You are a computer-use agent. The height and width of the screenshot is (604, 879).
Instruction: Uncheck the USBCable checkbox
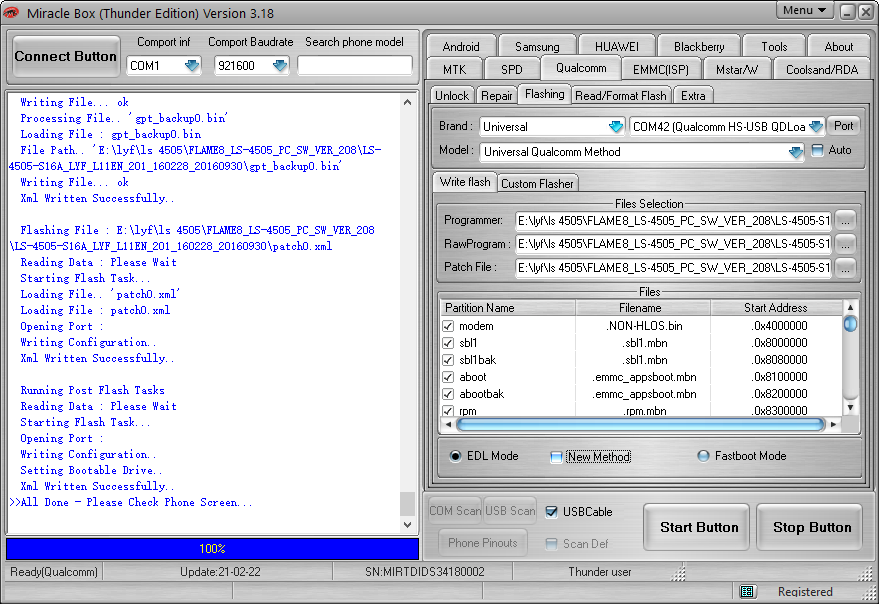pos(551,512)
